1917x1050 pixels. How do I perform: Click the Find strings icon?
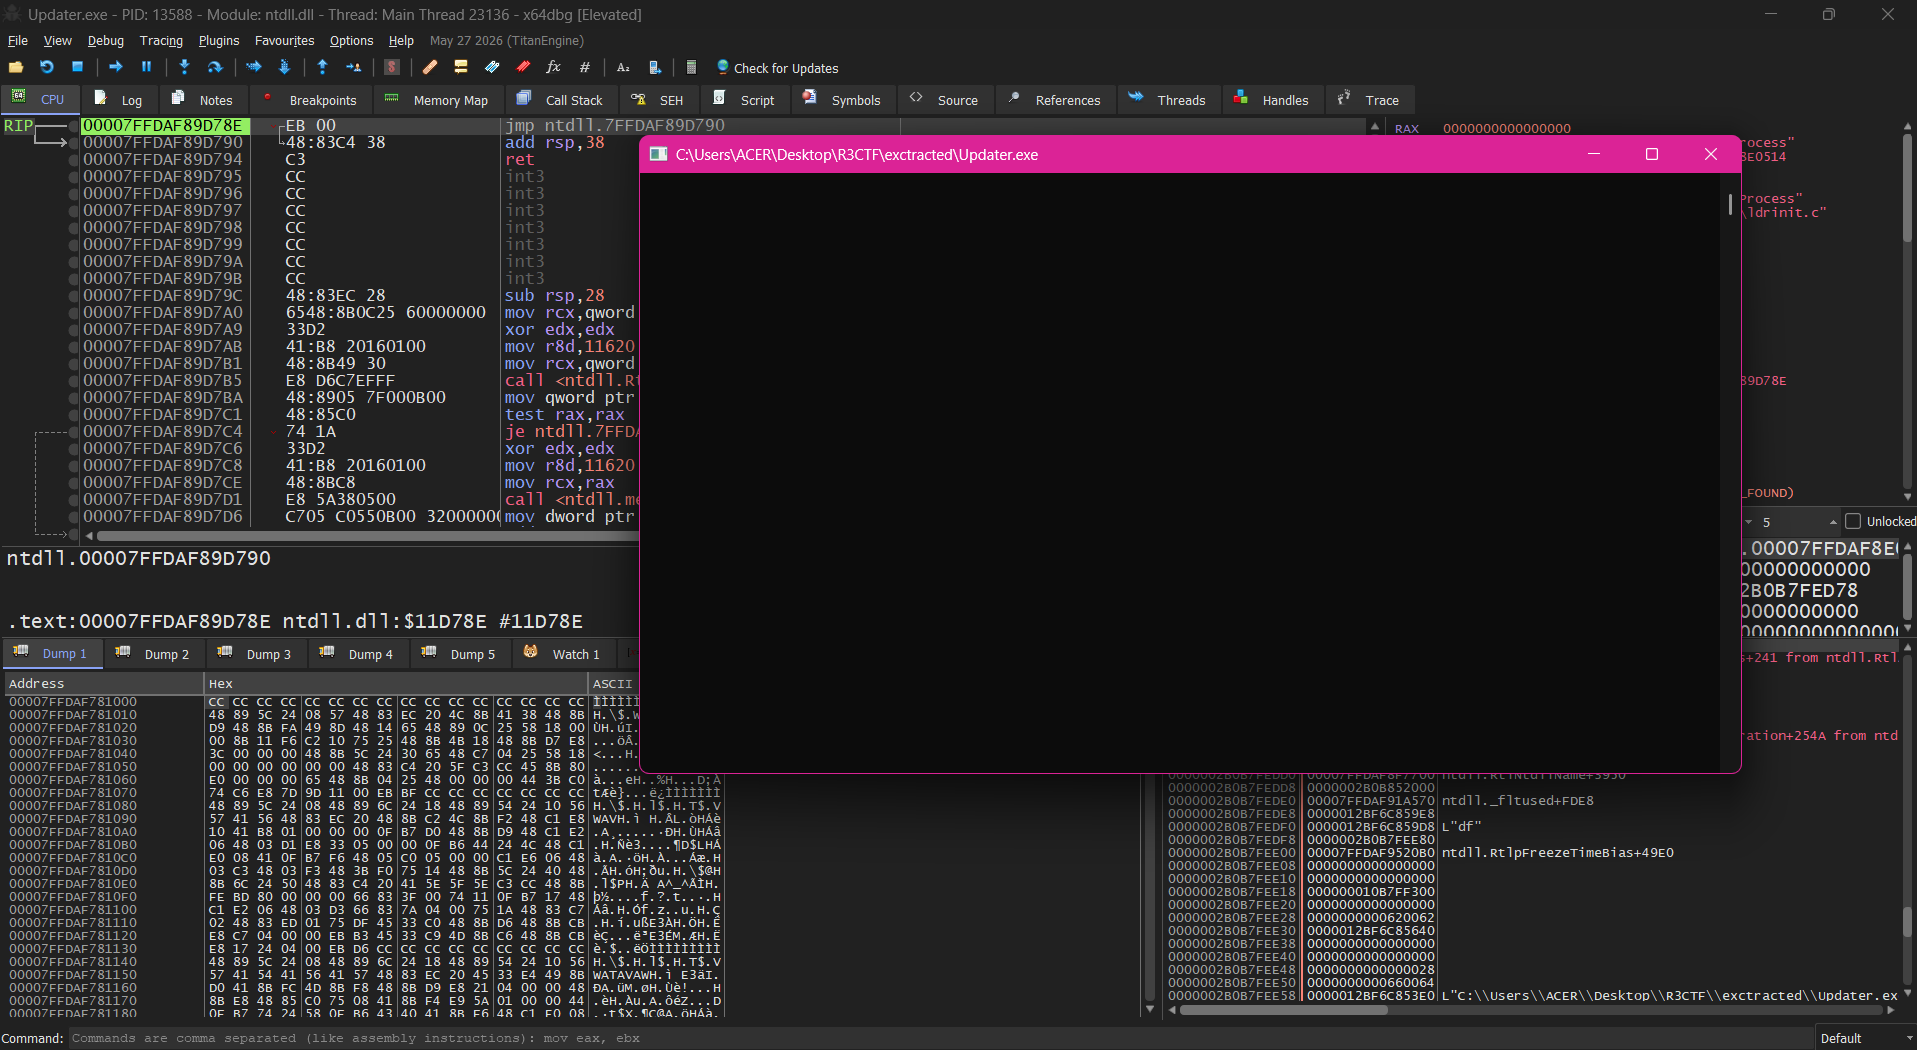(623, 67)
